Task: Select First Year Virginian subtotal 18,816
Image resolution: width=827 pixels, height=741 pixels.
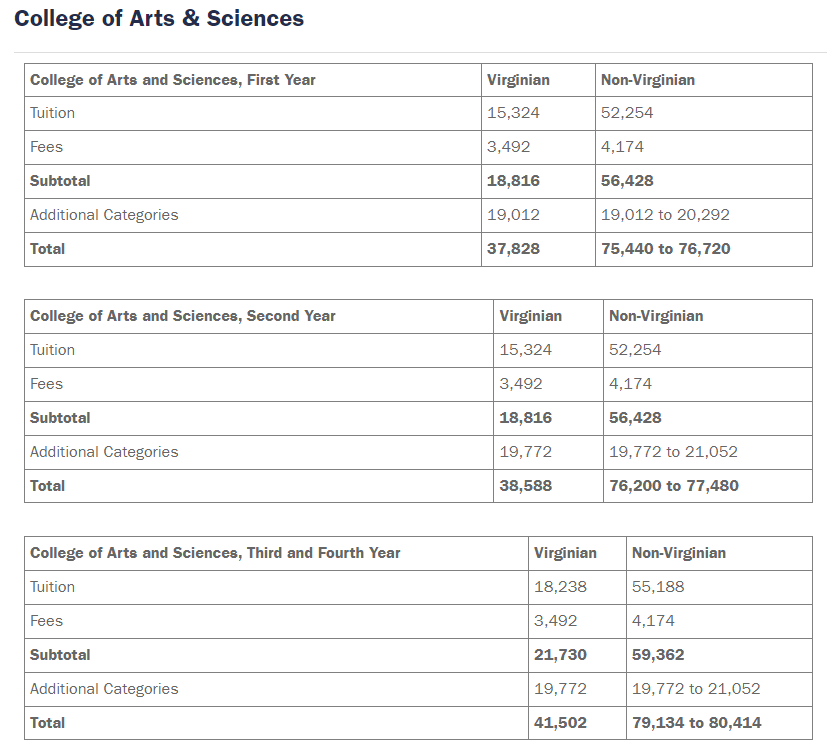Action: 513,181
